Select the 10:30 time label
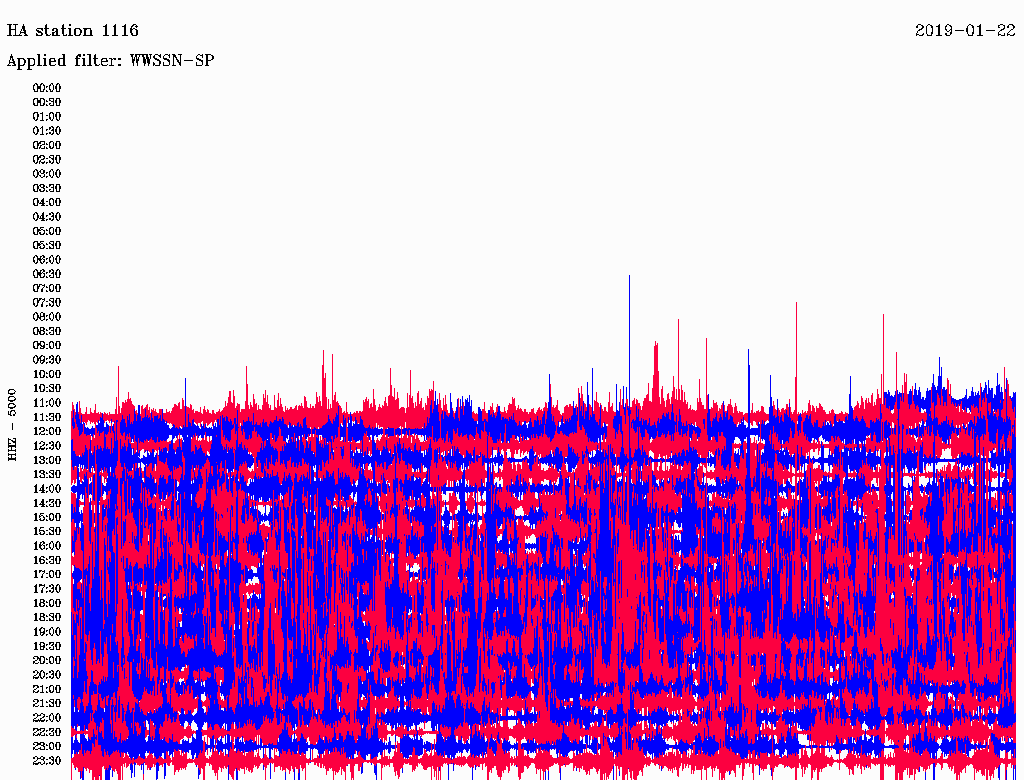Screen dimensions: 1024x780 click(x=47, y=389)
